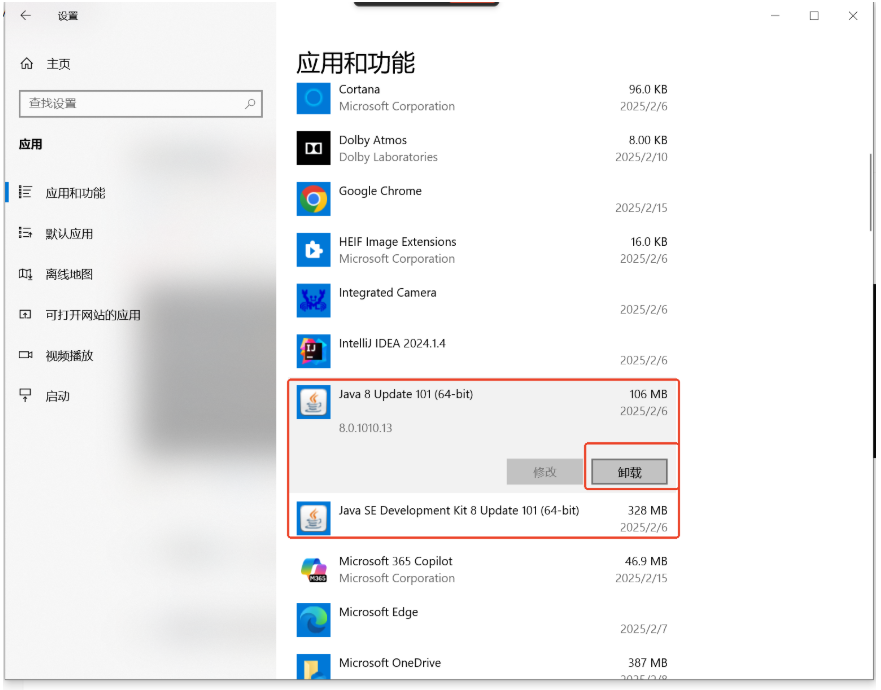Select Microsoft 365 Copilot entry name
This screenshot has height=690, width=881.
point(396,561)
